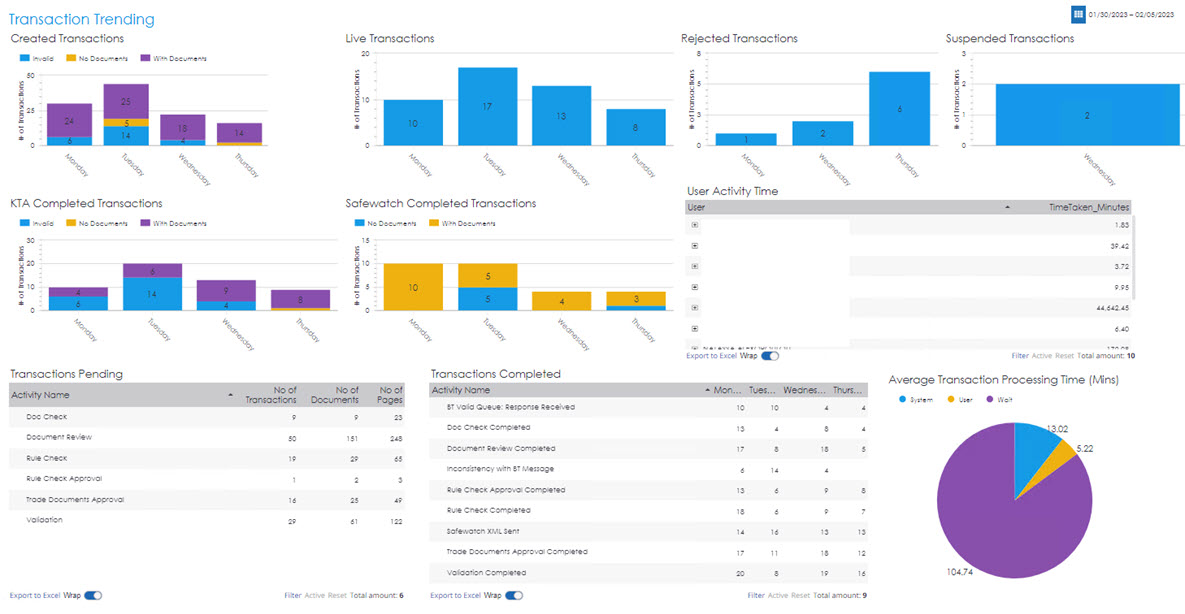This screenshot has height=614, width=1185.
Task: Toggle Wrap in Transactions Pending table
Action: 93,595
